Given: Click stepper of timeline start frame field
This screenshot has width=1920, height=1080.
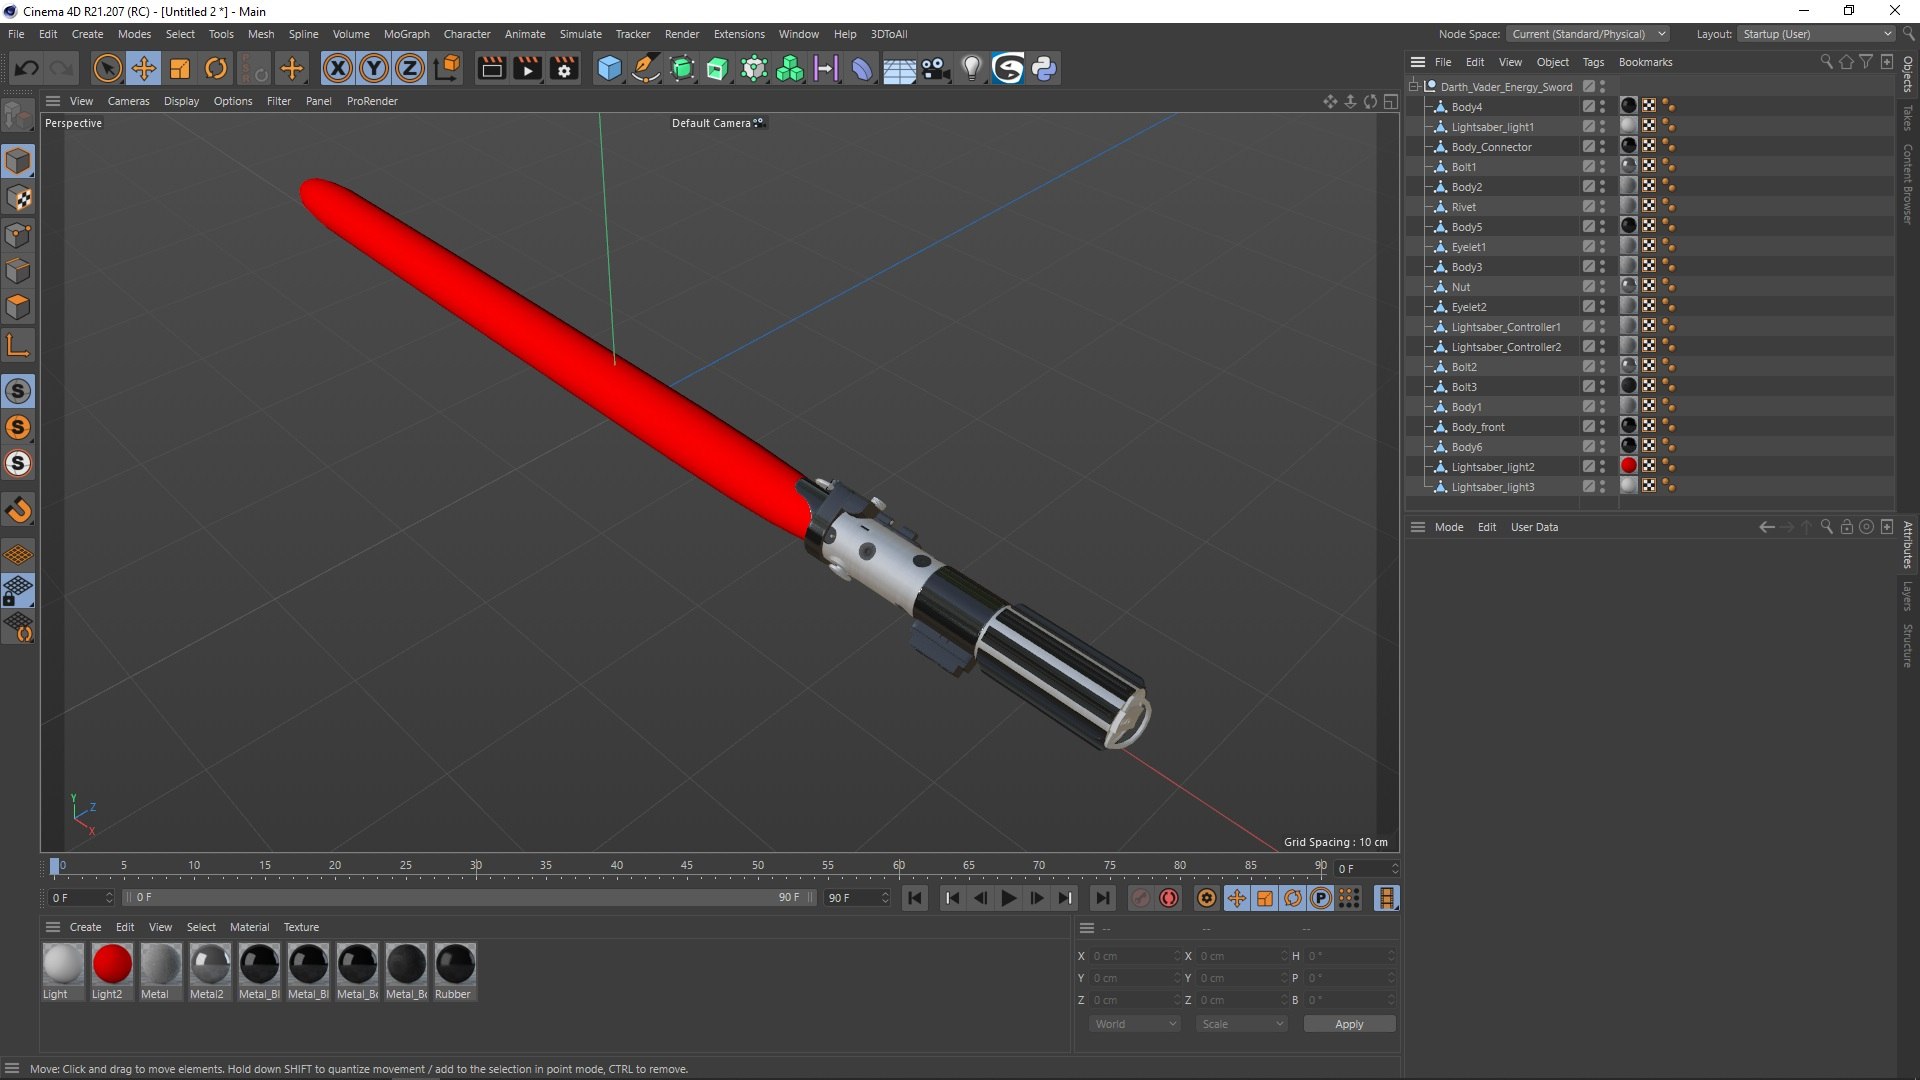Looking at the screenshot, I should coord(109,898).
